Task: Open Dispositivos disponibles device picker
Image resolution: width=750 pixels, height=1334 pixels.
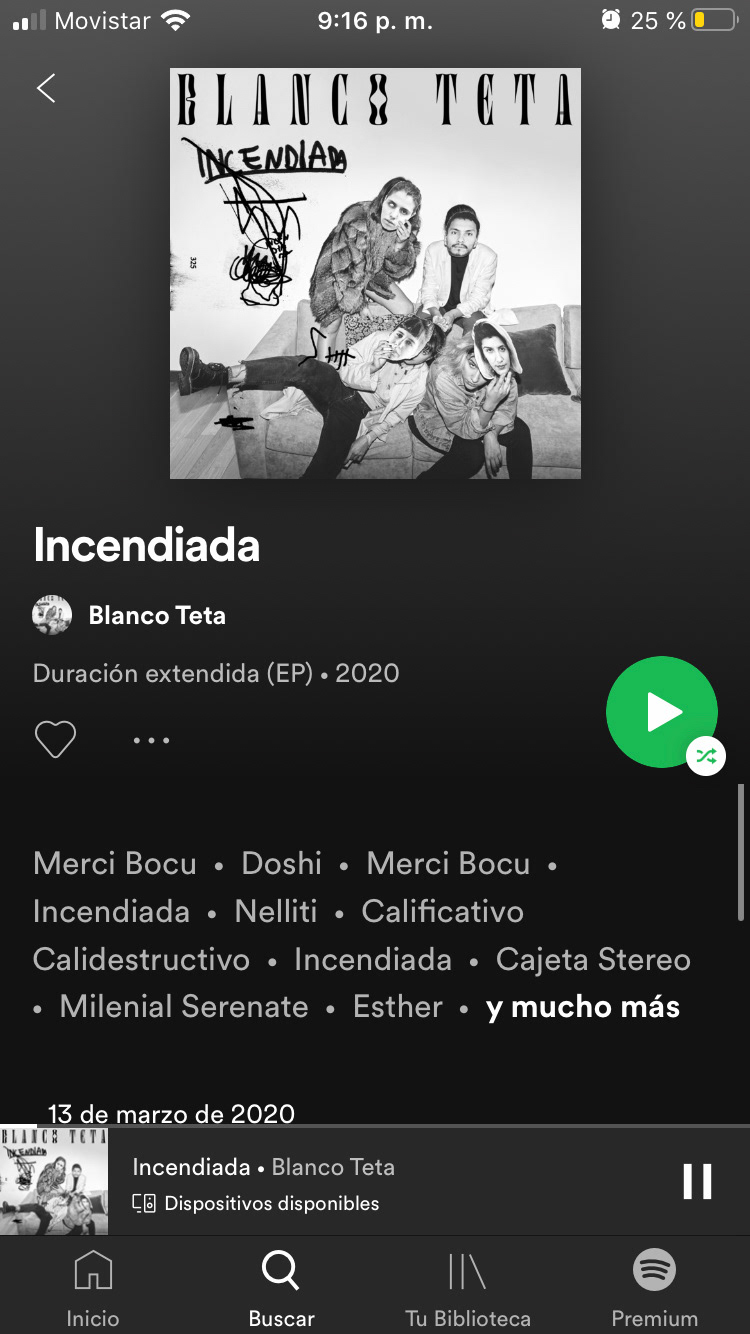Action: [256, 1203]
